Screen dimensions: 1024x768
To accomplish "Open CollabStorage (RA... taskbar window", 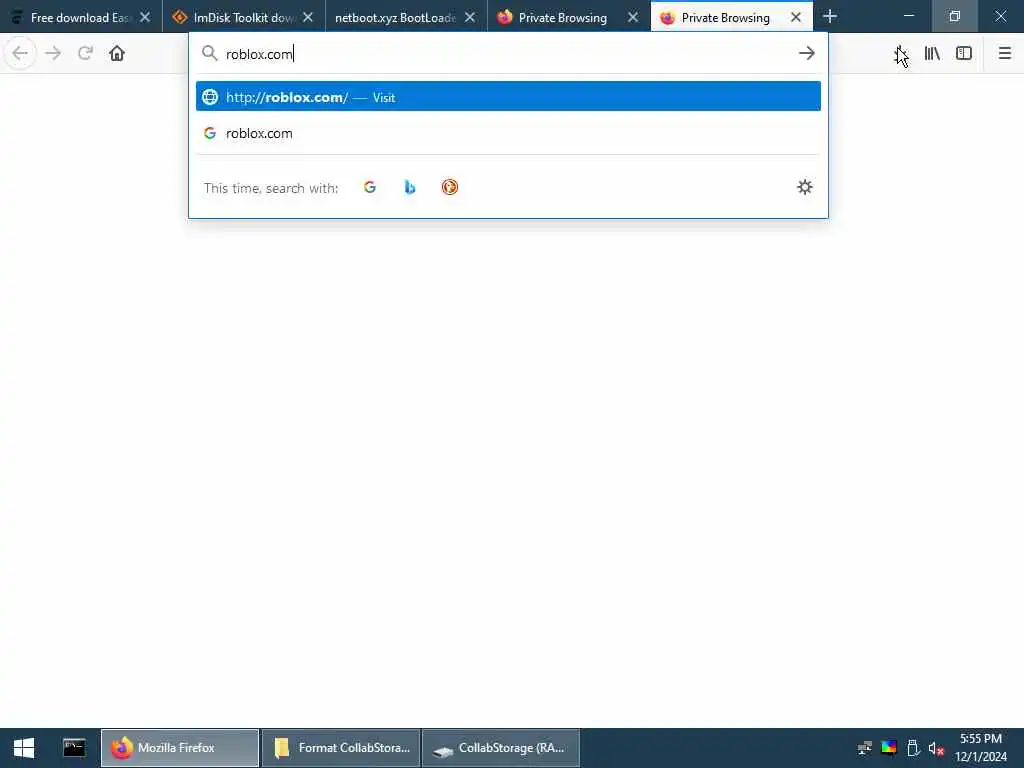I will coord(501,748).
